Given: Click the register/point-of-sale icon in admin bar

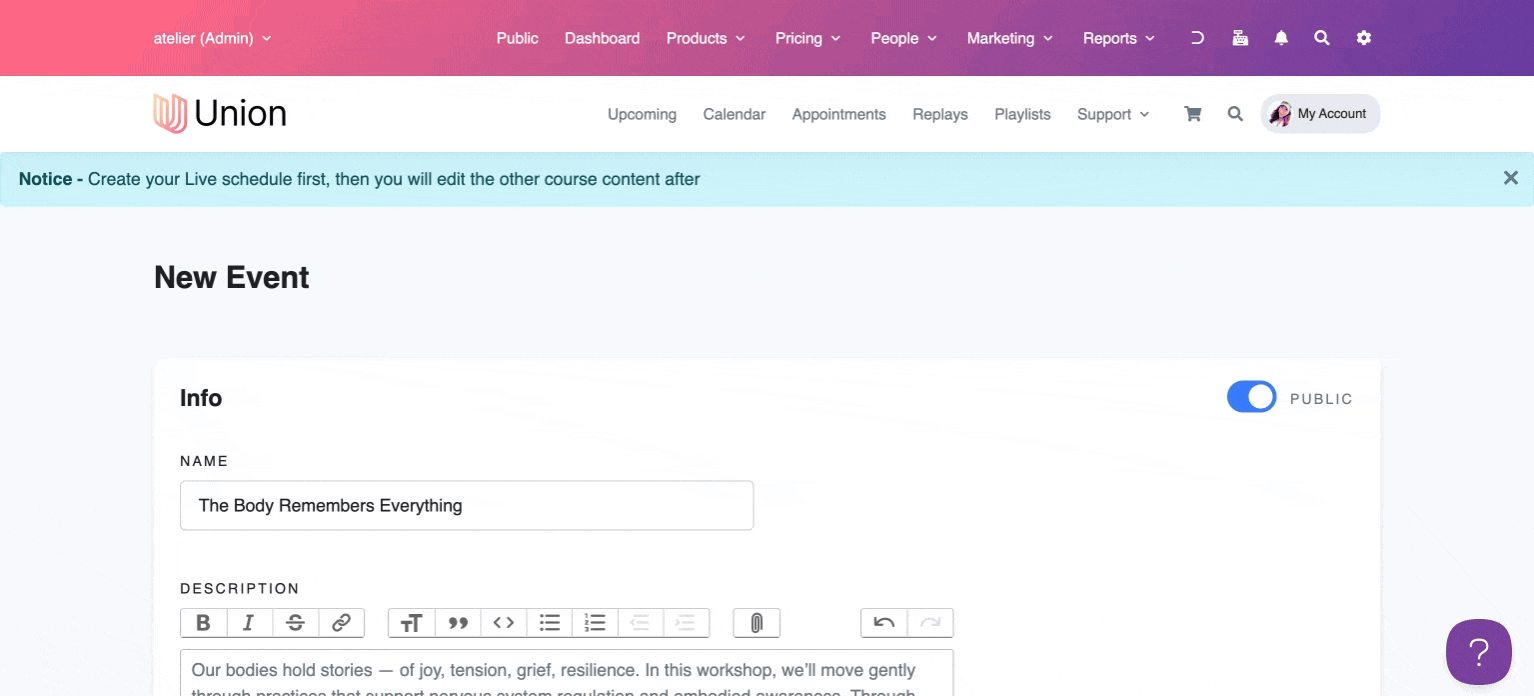Looking at the screenshot, I should pyautogui.click(x=1240, y=38).
